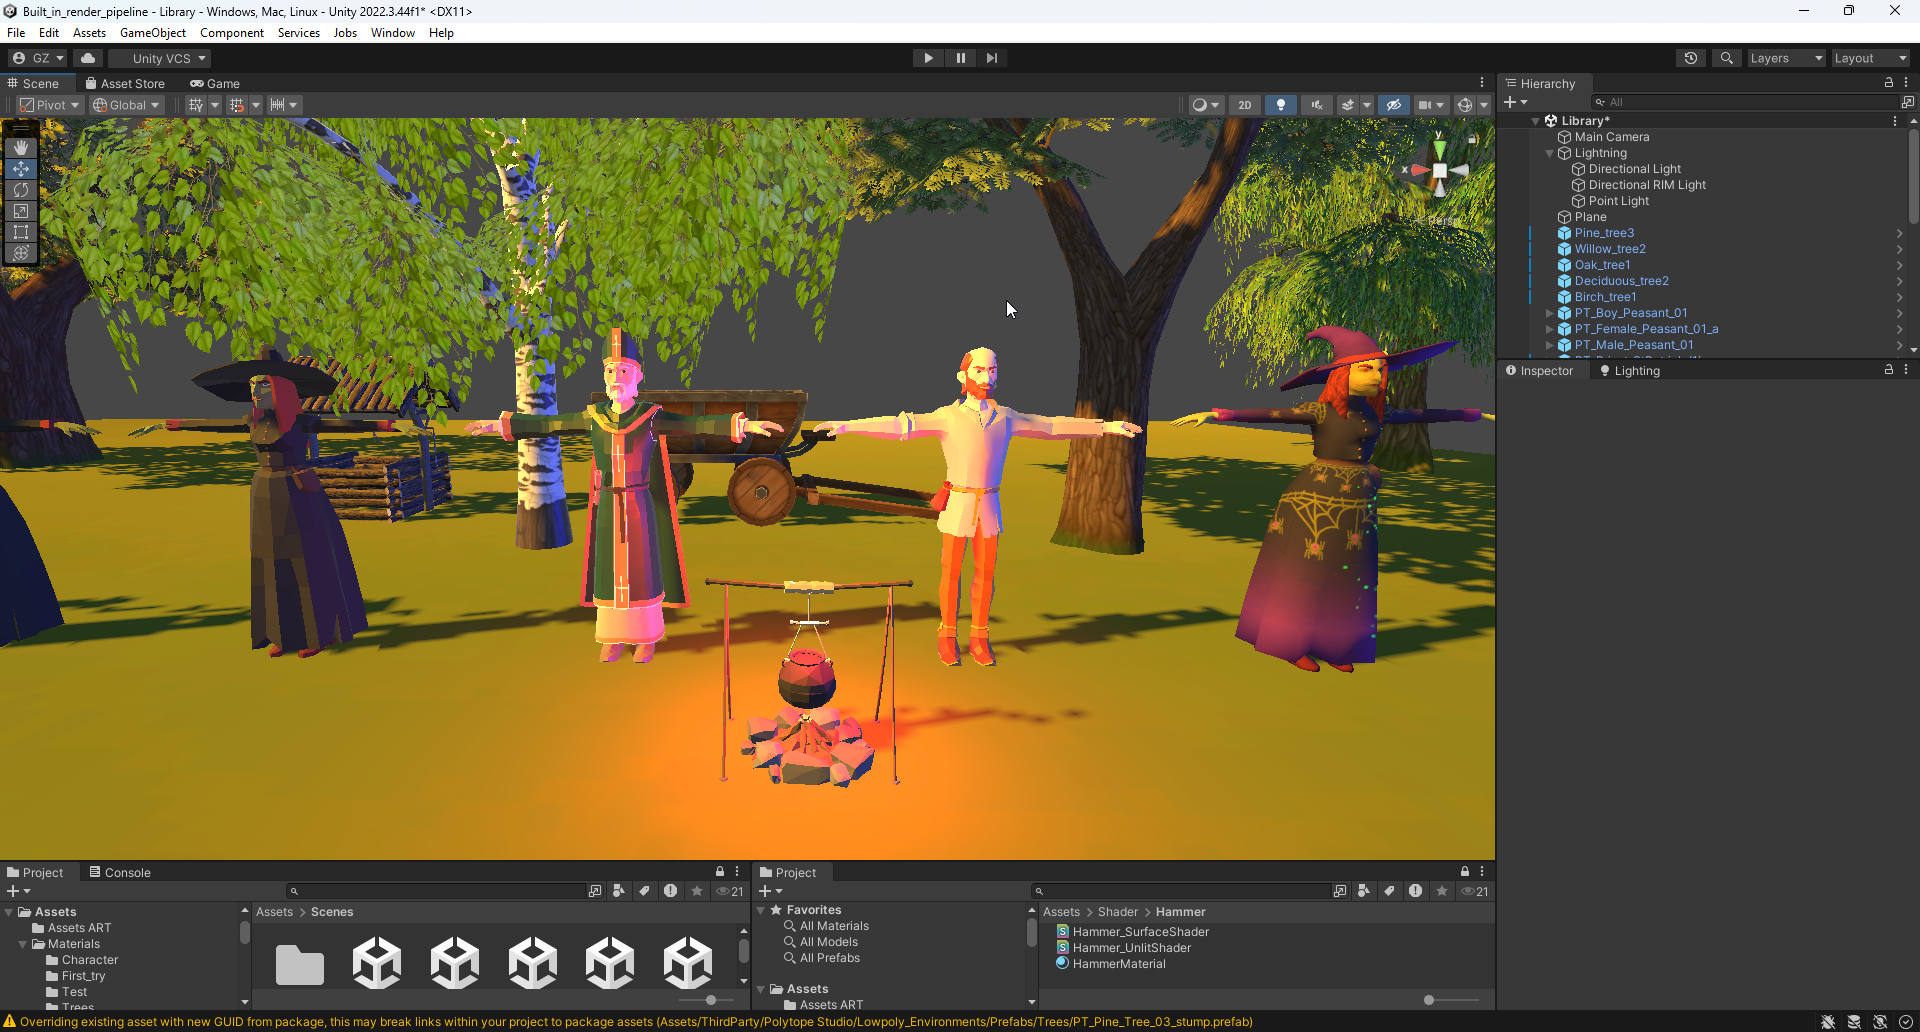Toggle scene effects (skybox, fog)

[x=1348, y=105]
